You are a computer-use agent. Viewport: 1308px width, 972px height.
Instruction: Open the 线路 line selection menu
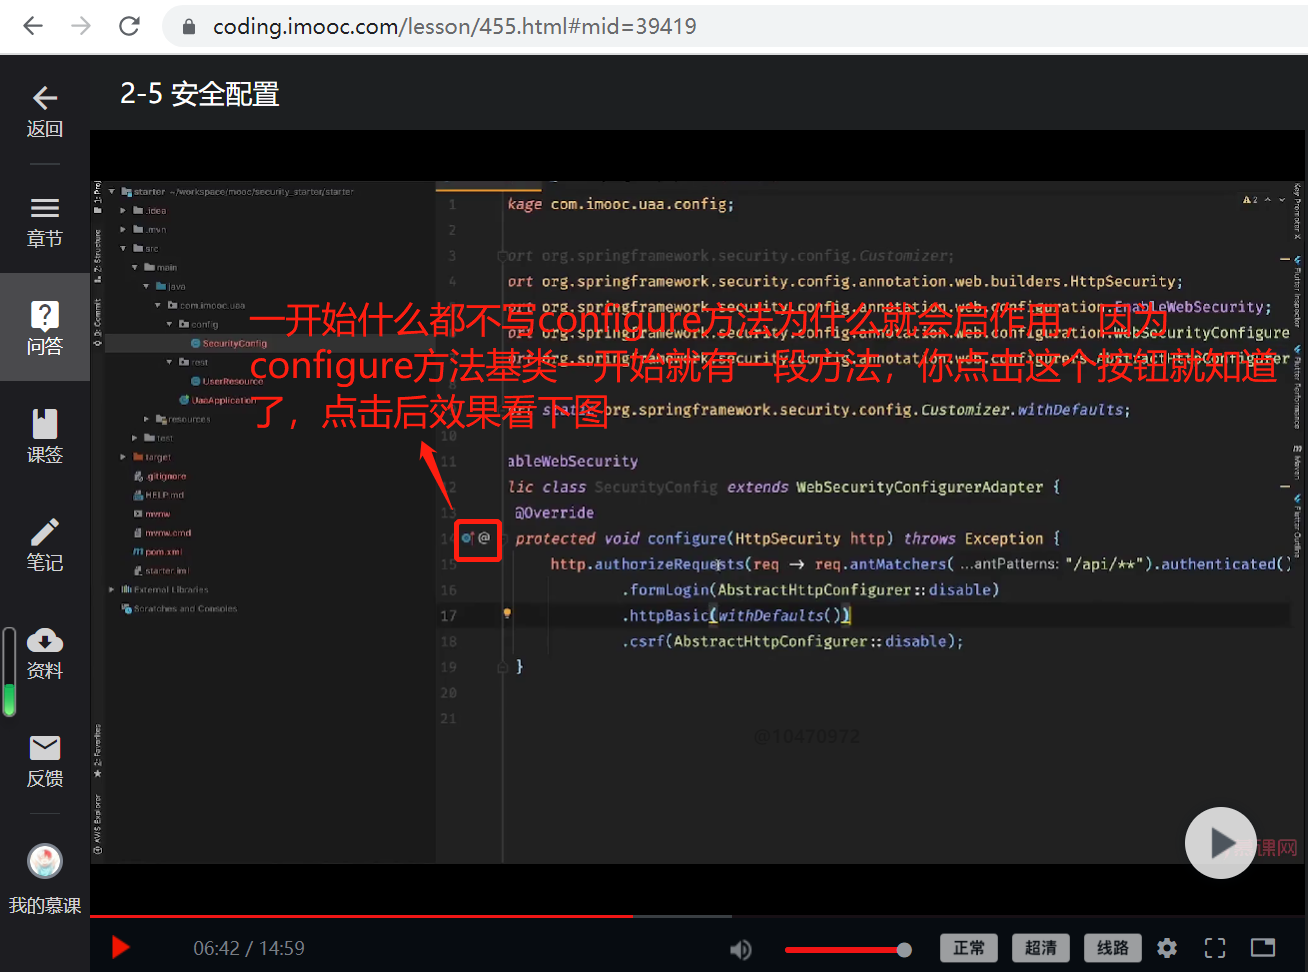coord(1113,948)
